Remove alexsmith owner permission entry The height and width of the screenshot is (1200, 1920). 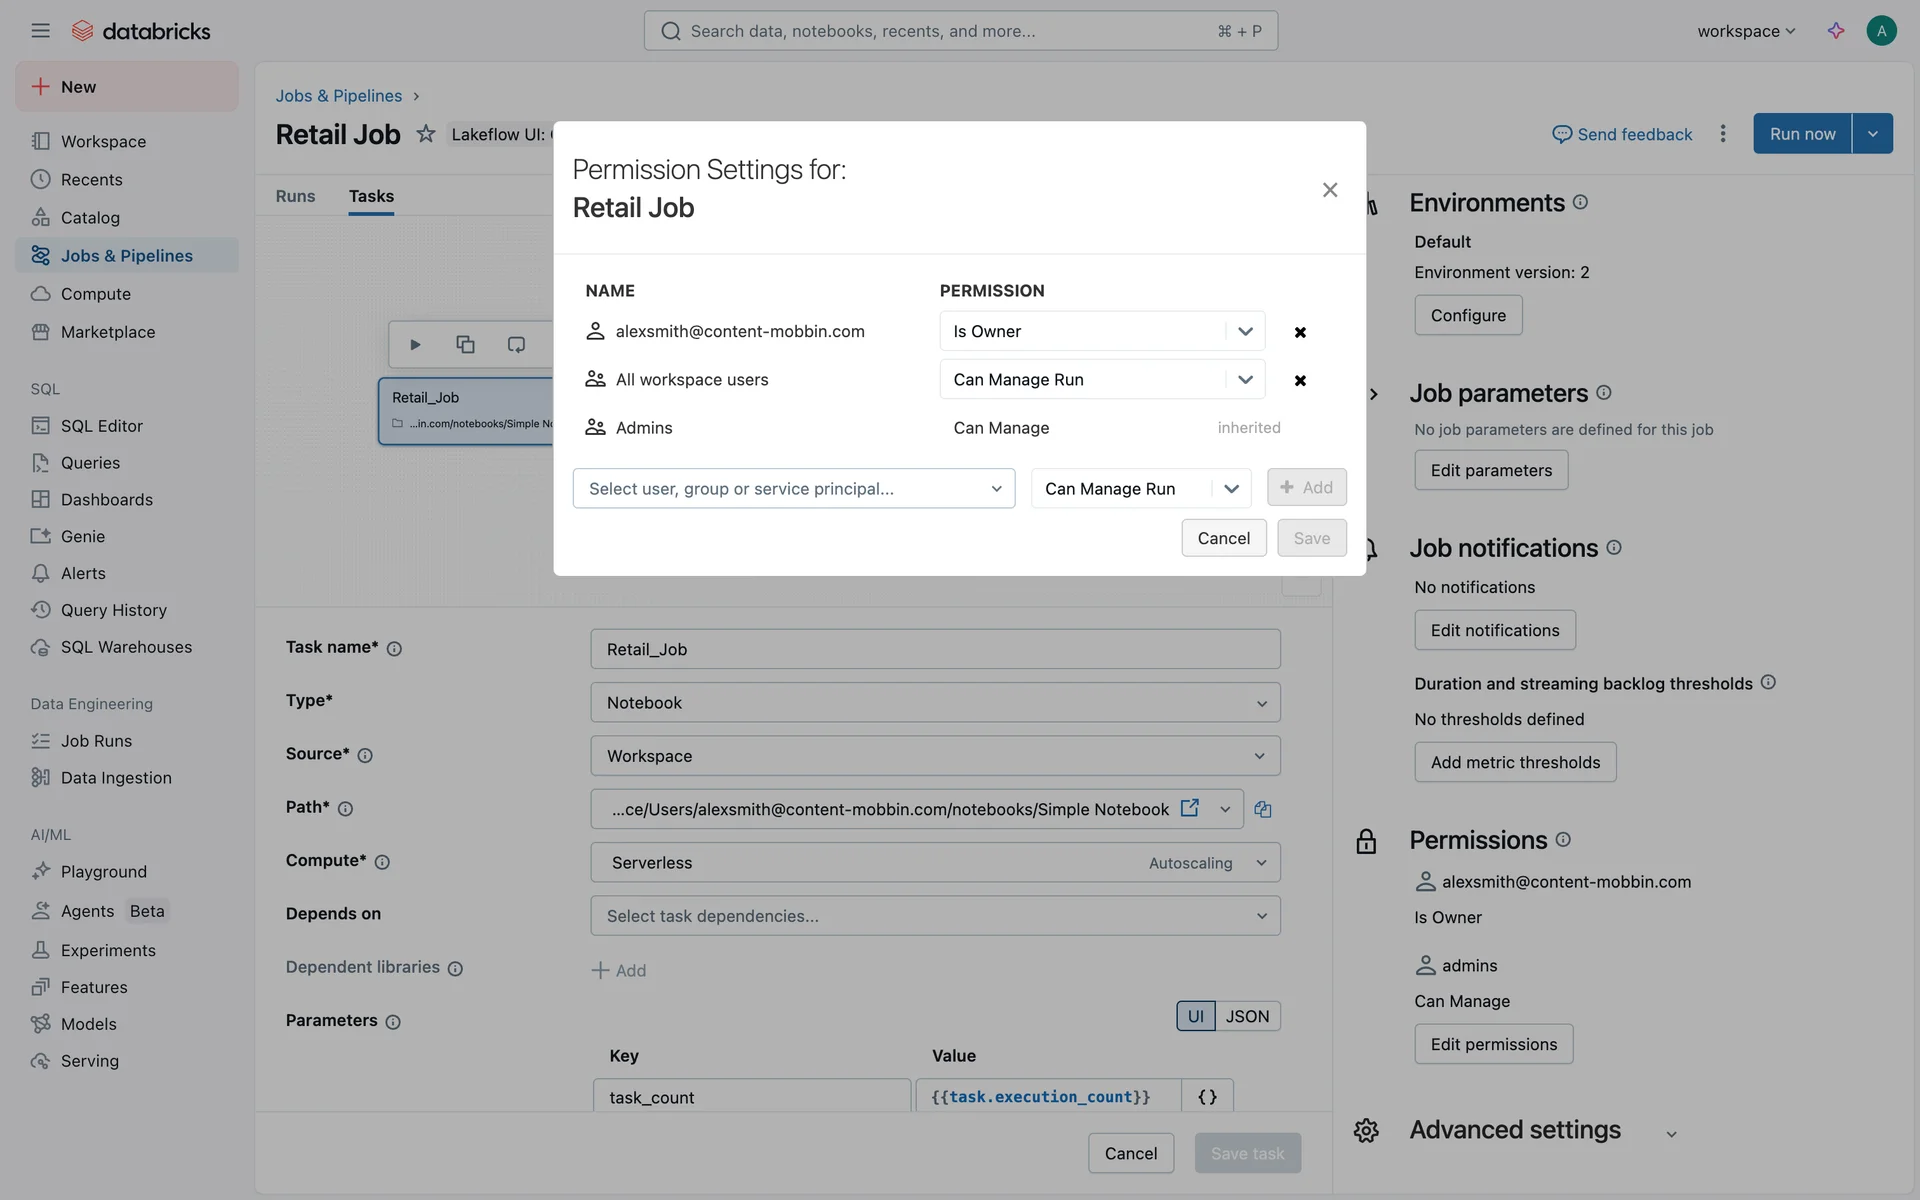[x=1300, y=332]
